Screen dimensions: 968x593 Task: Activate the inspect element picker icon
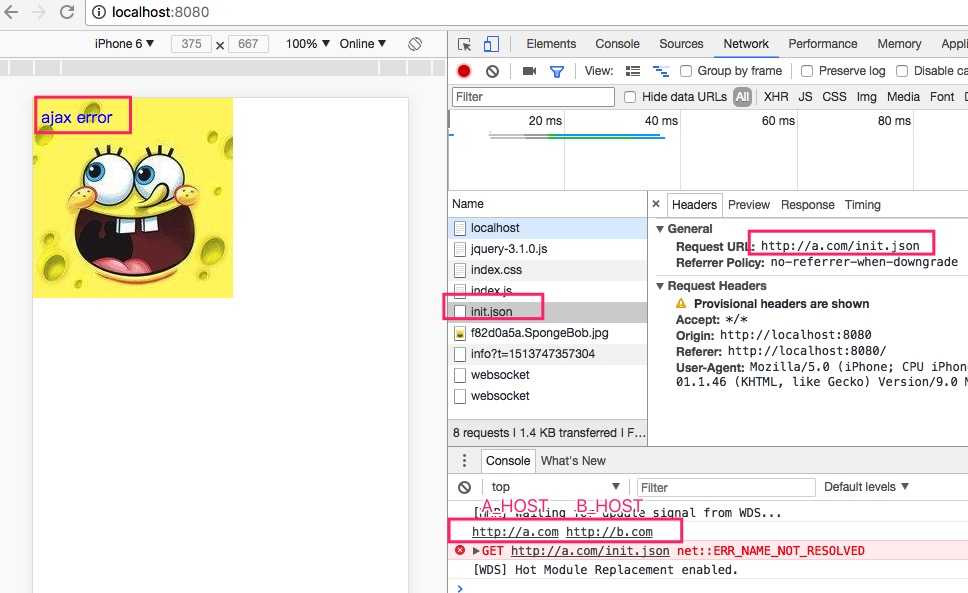(464, 44)
